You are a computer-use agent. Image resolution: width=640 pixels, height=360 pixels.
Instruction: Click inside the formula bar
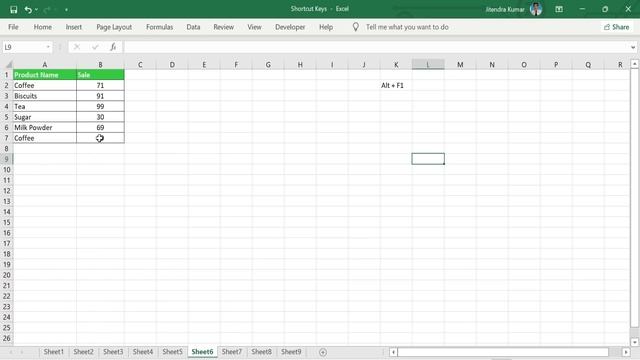(x=376, y=47)
